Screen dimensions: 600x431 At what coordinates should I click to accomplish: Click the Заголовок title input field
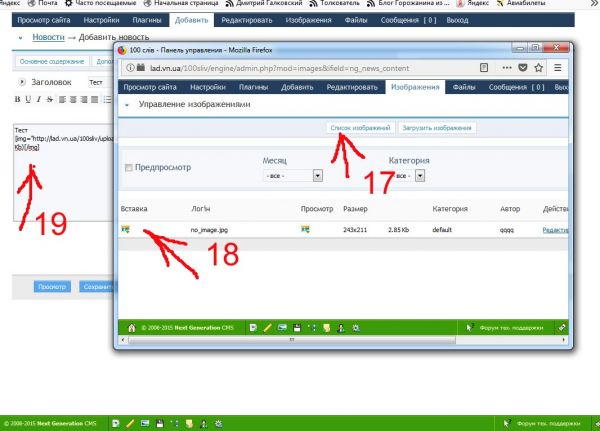pos(100,82)
